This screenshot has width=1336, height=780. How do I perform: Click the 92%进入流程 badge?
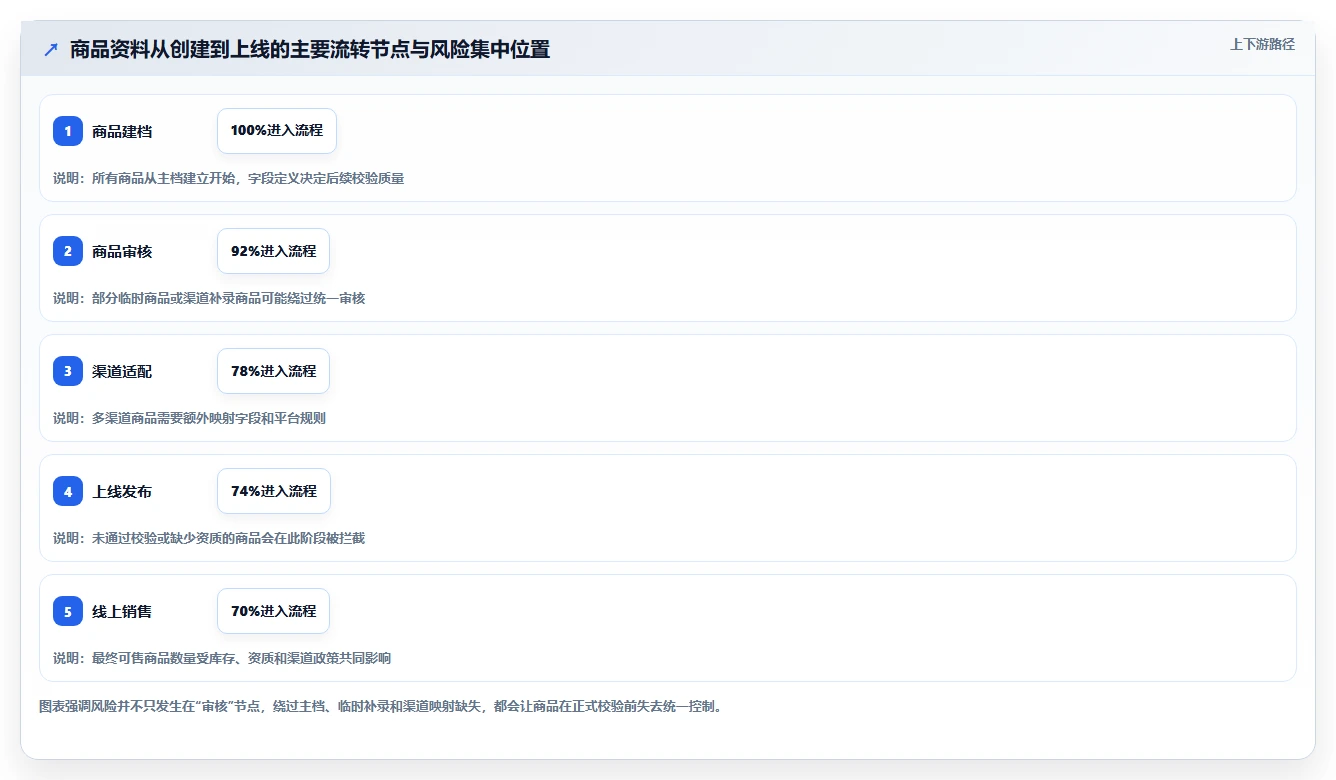click(273, 251)
